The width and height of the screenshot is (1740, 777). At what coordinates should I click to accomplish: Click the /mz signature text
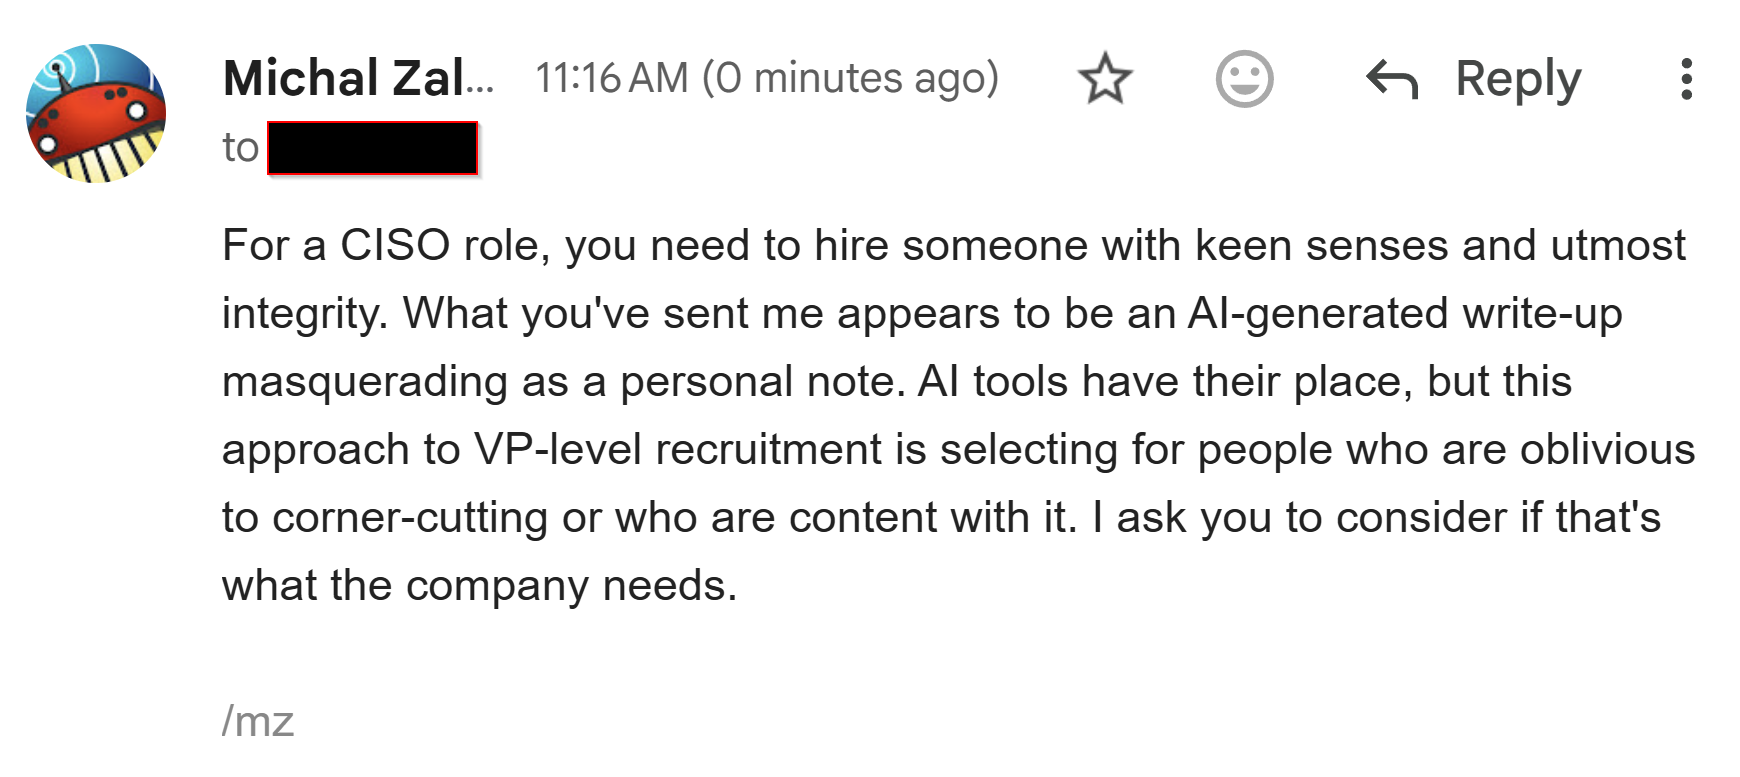point(258,720)
